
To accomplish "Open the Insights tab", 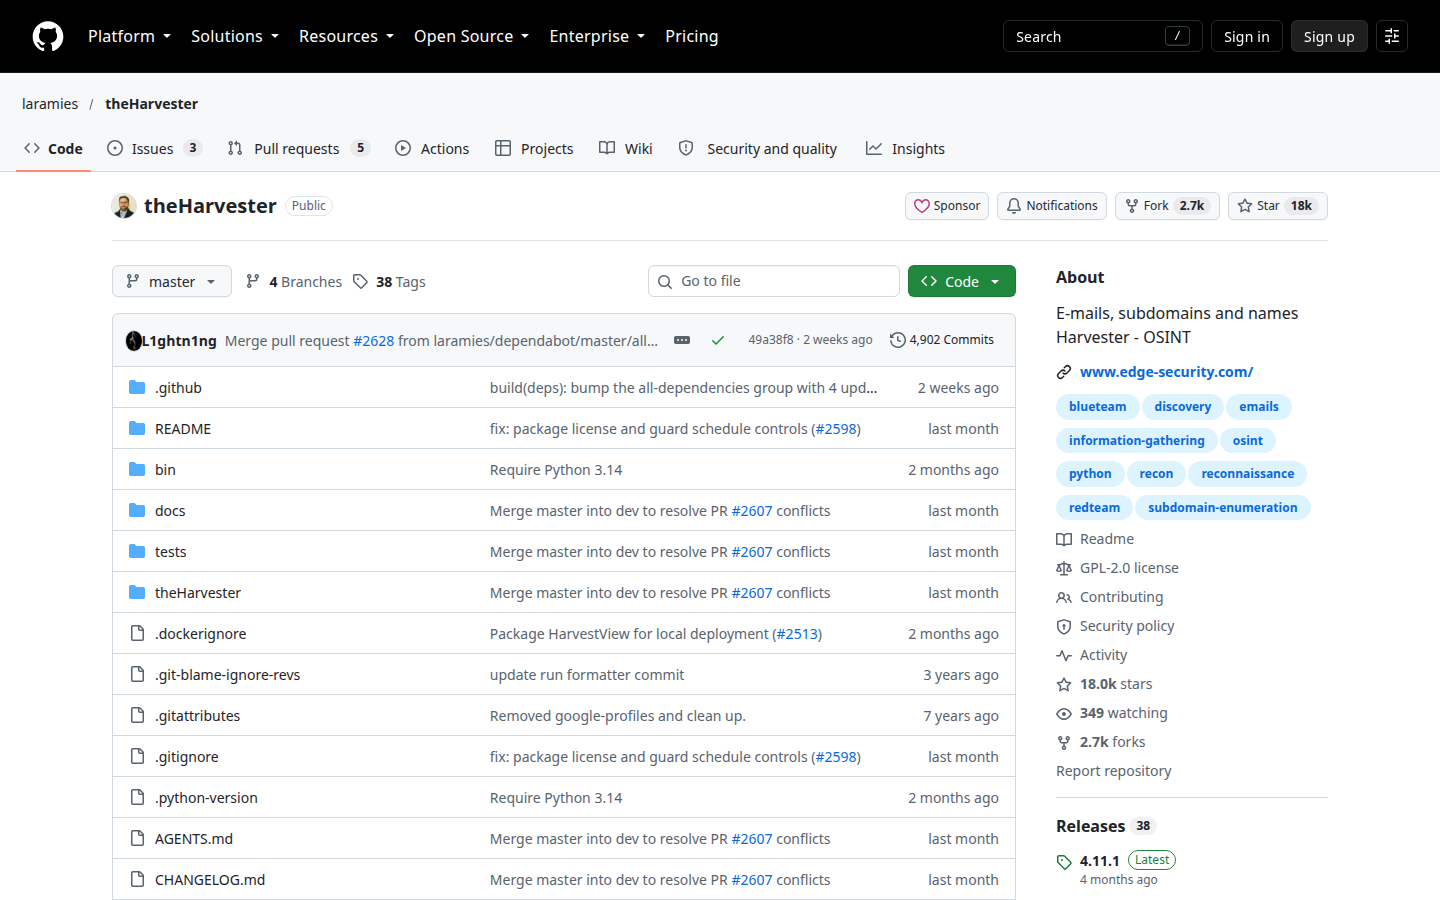I will (905, 148).
